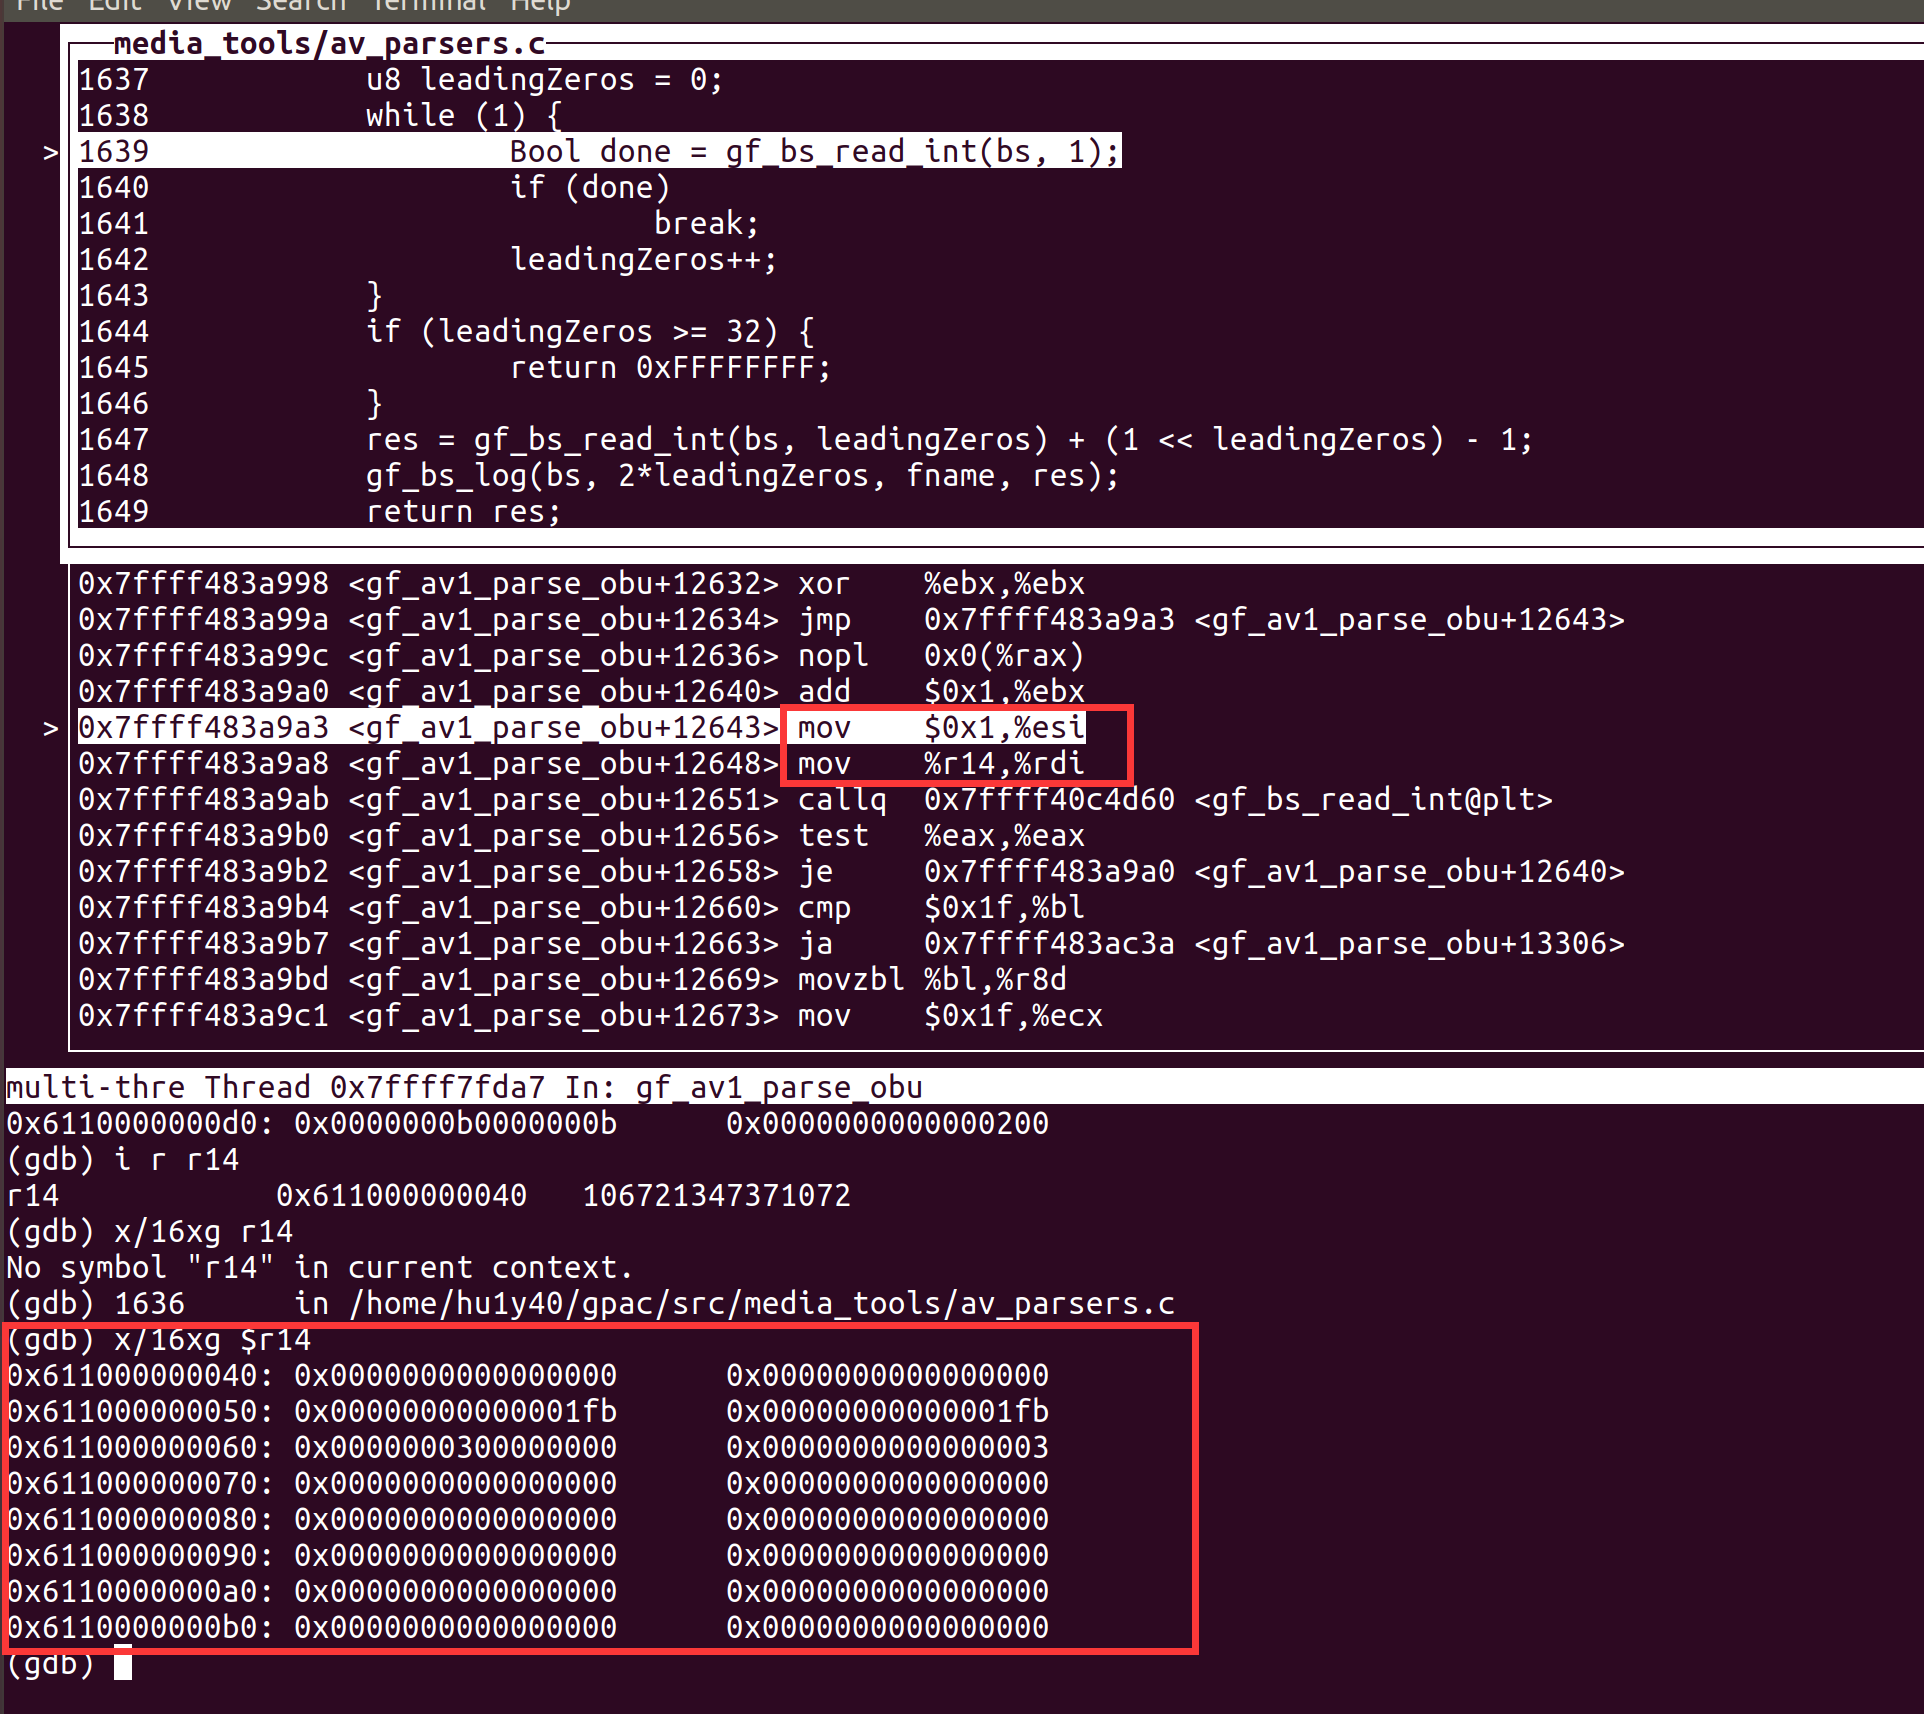Click source file title media_tools/av_parsers.c
1924x1714 pixels.
pyautogui.click(x=329, y=44)
